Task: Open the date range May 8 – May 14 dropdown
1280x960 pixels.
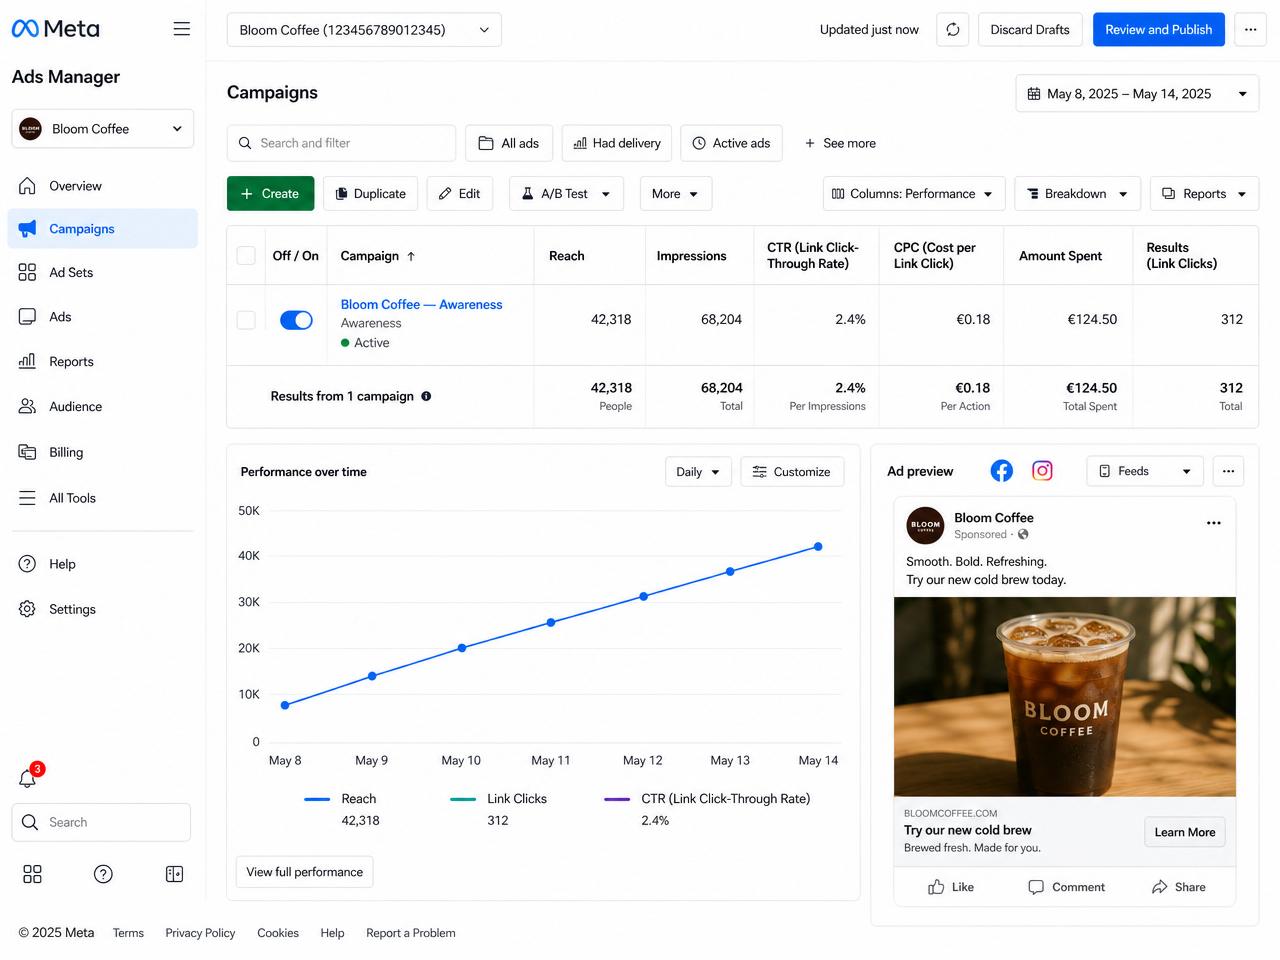Action: (x=1137, y=94)
